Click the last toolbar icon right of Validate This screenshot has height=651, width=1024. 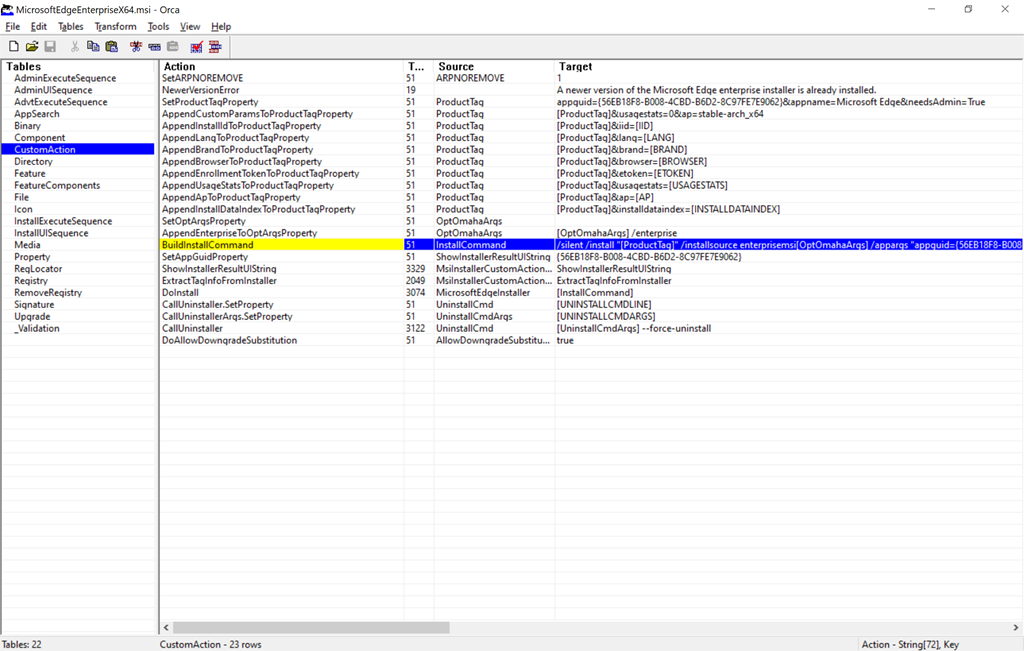(215, 46)
